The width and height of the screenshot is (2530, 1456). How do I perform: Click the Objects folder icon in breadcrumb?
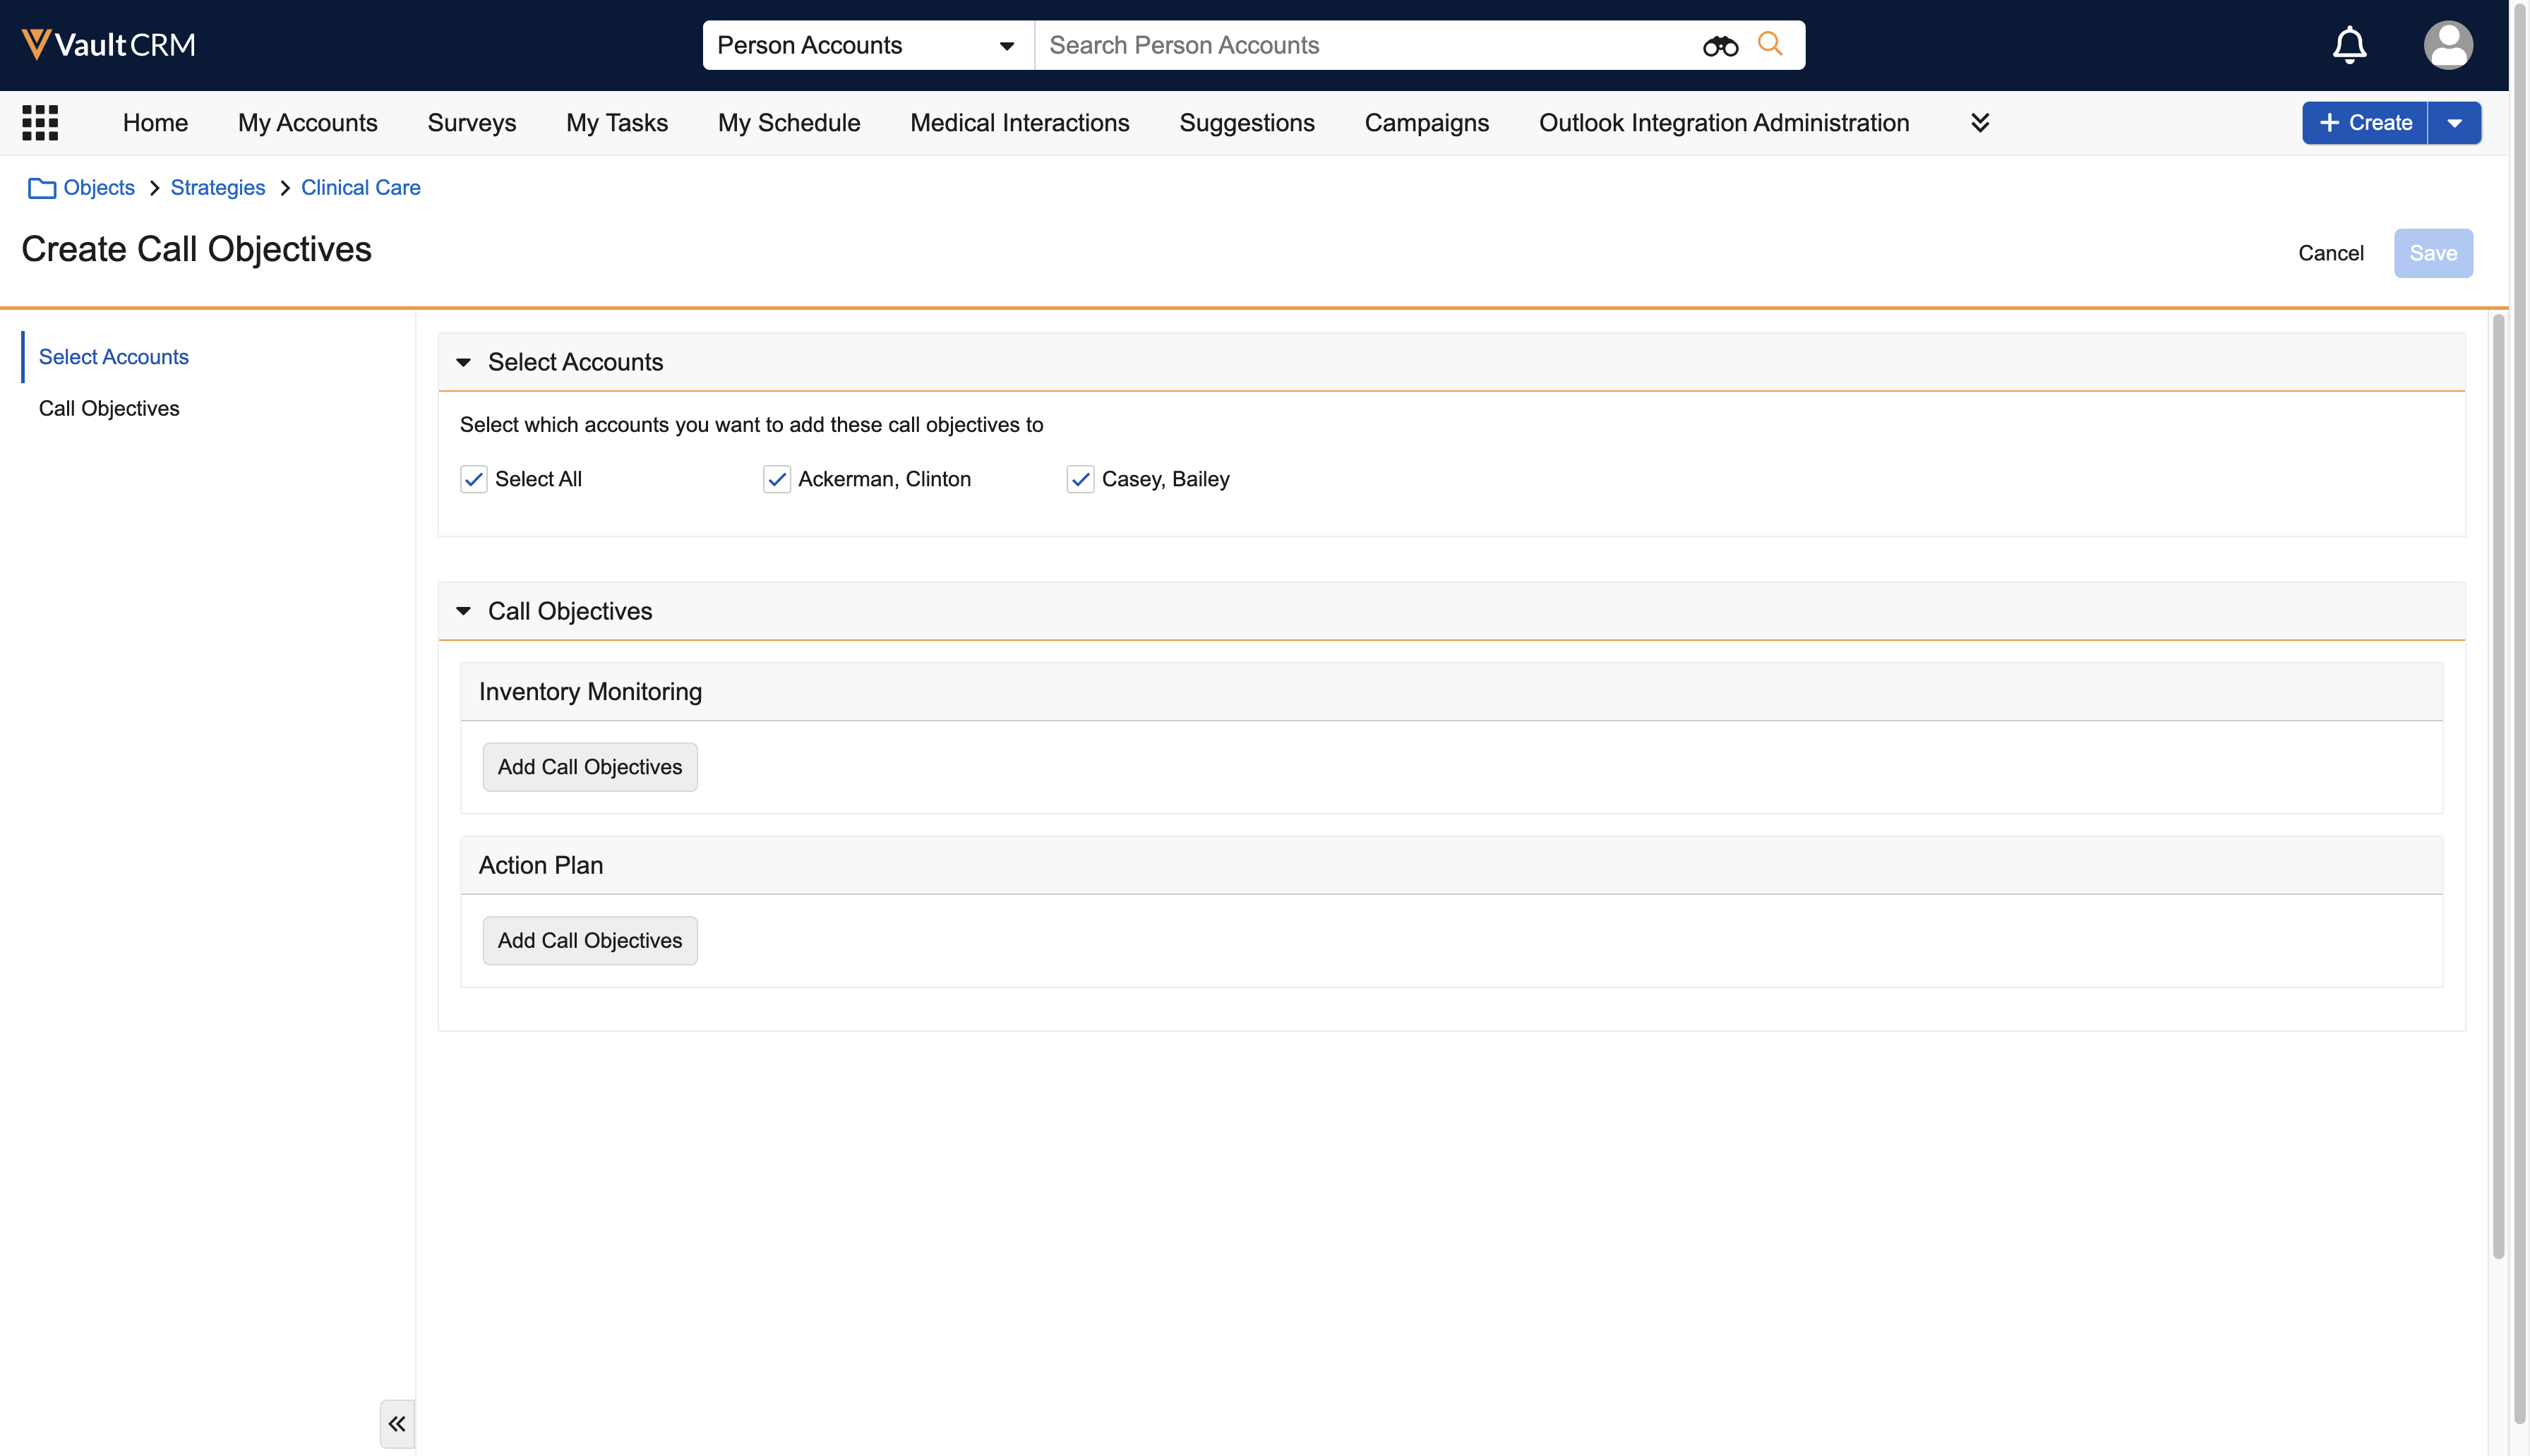click(41, 188)
